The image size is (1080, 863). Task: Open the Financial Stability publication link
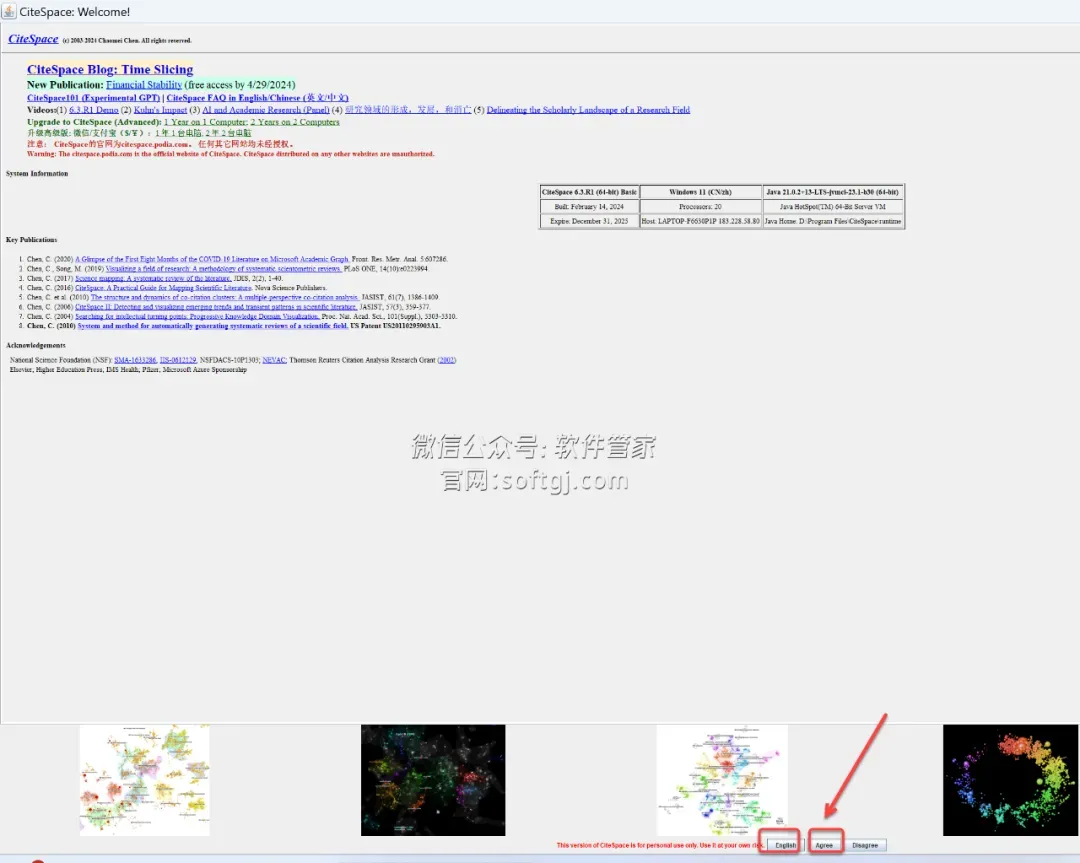[x=144, y=85]
